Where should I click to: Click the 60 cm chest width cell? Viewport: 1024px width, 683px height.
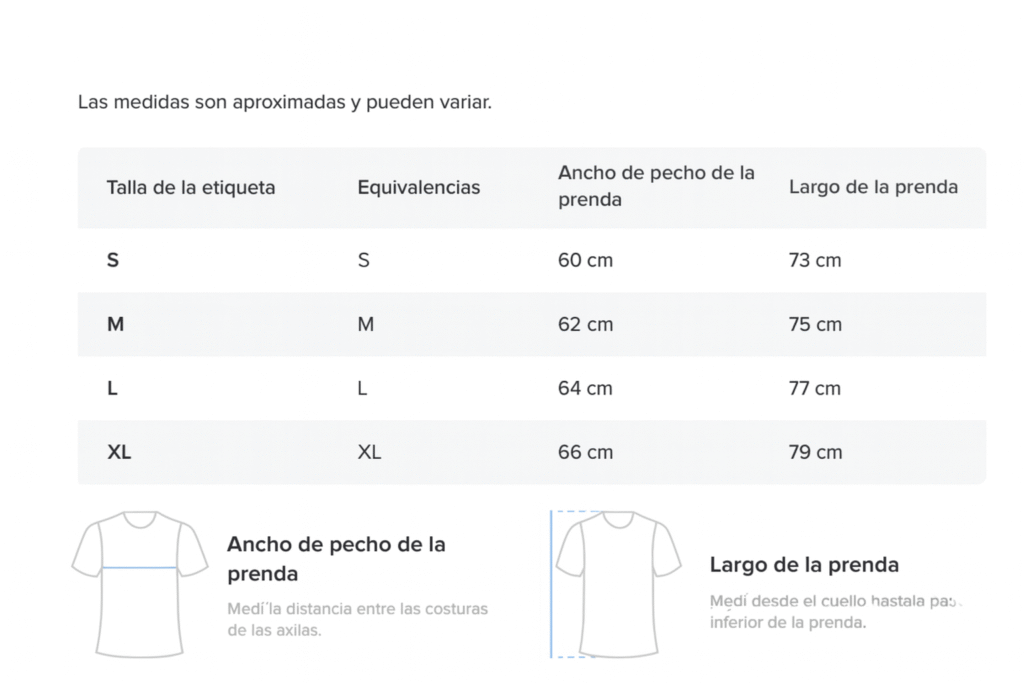[585, 260]
